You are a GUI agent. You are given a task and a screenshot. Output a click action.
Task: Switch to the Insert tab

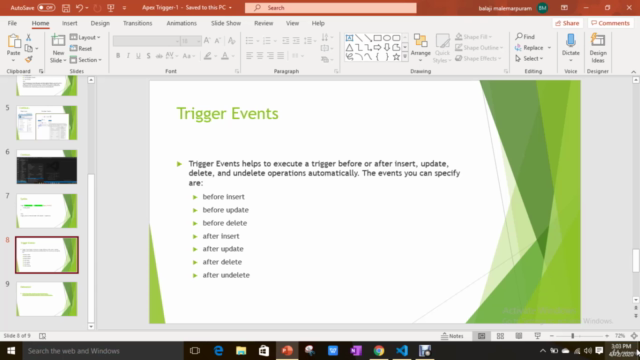pyautogui.click(x=70, y=23)
